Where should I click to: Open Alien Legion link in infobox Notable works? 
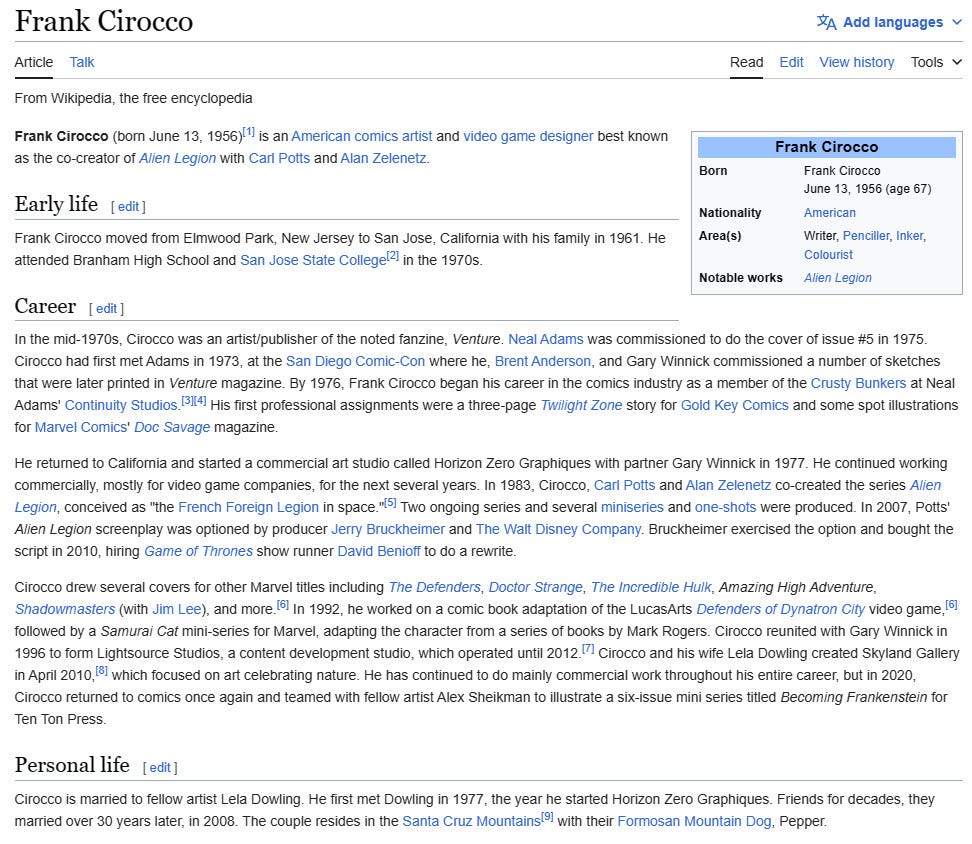(837, 278)
